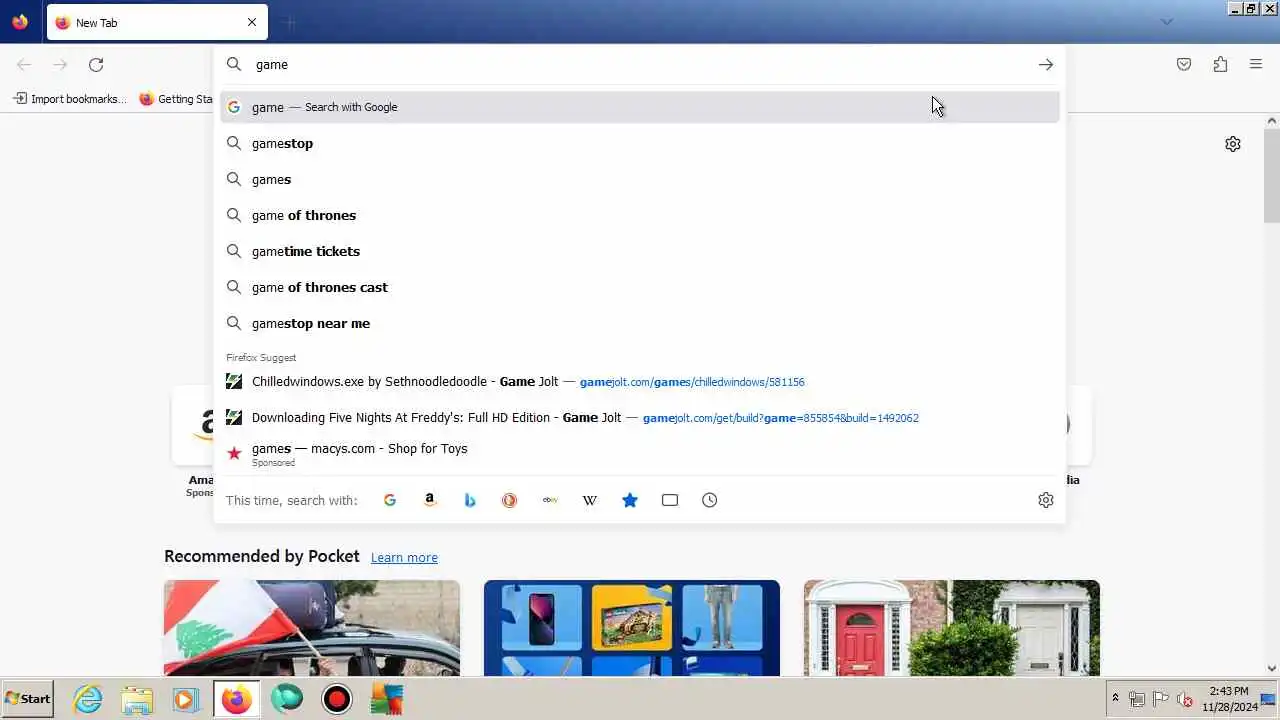1280x720 pixels.
Task: Click Import bookmarks toolbar button
Action: pyautogui.click(x=71, y=99)
